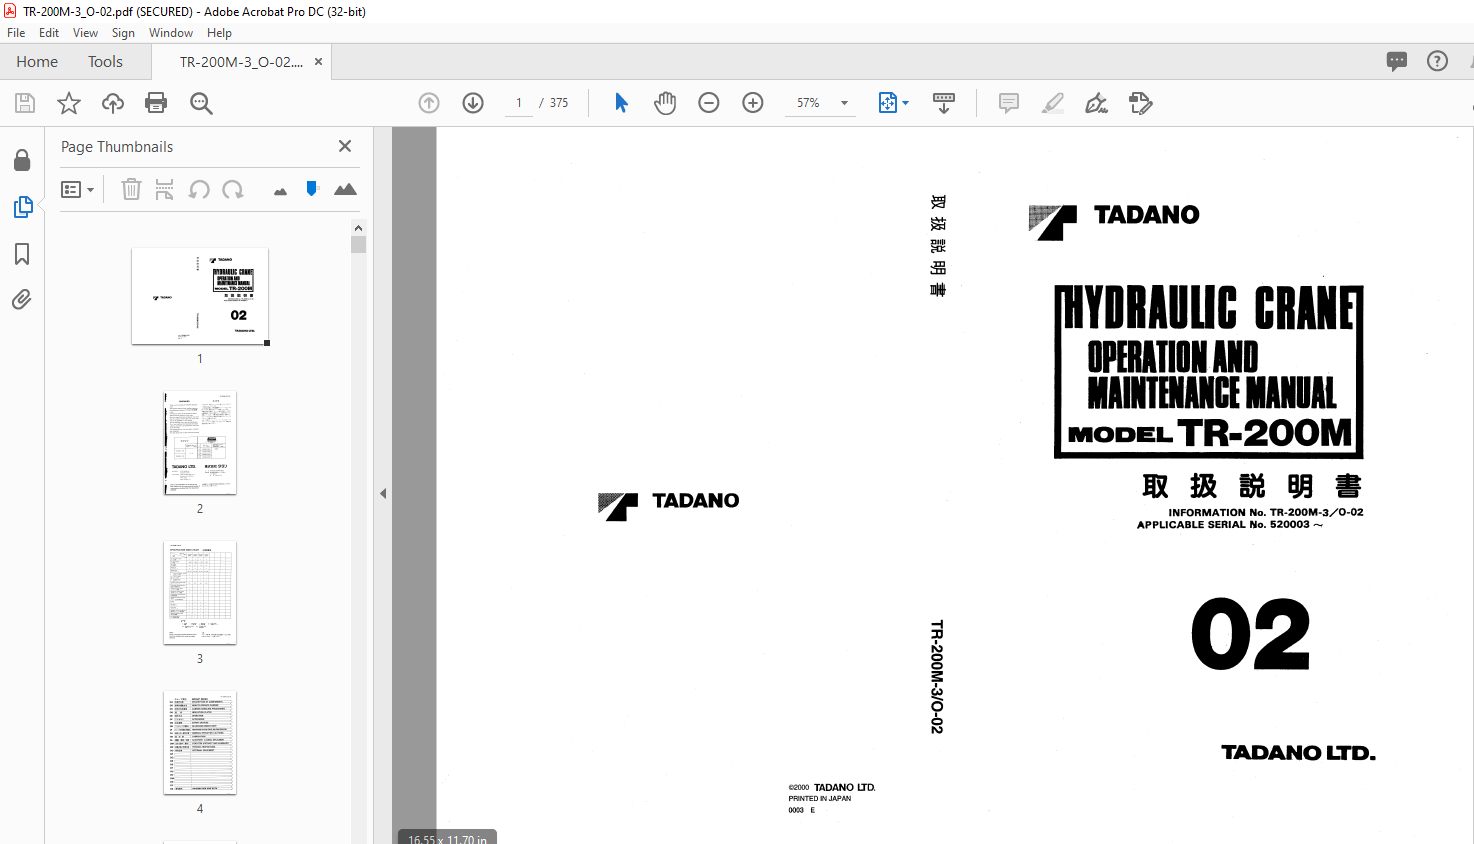The height and width of the screenshot is (844, 1474).
Task: Switch to the Home tab
Action: coord(37,62)
